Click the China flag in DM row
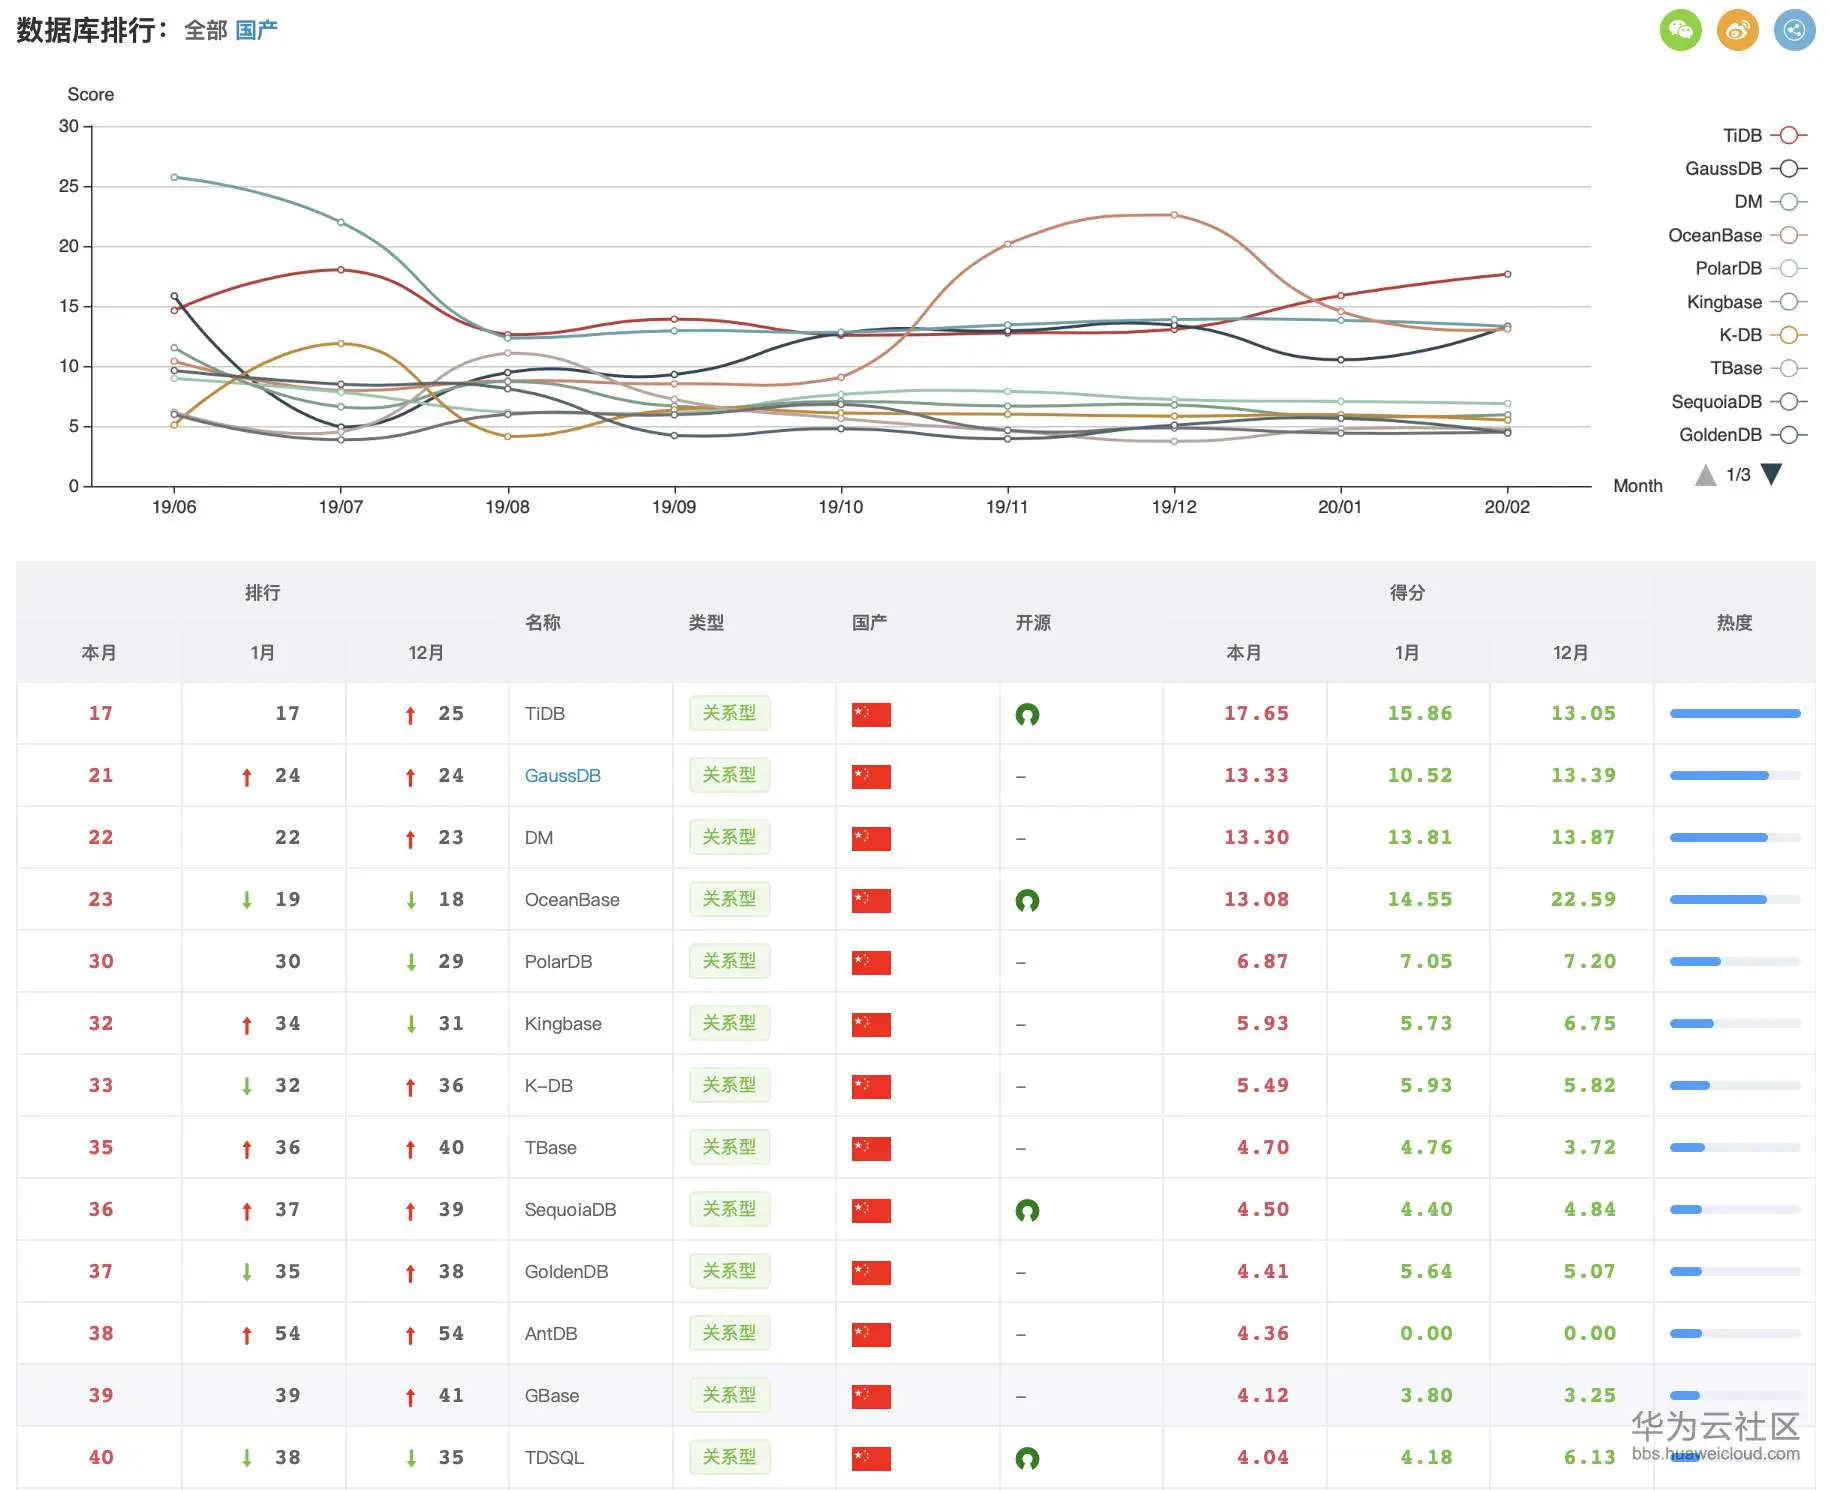Screen dimensions: 1830x1490 click(871, 838)
